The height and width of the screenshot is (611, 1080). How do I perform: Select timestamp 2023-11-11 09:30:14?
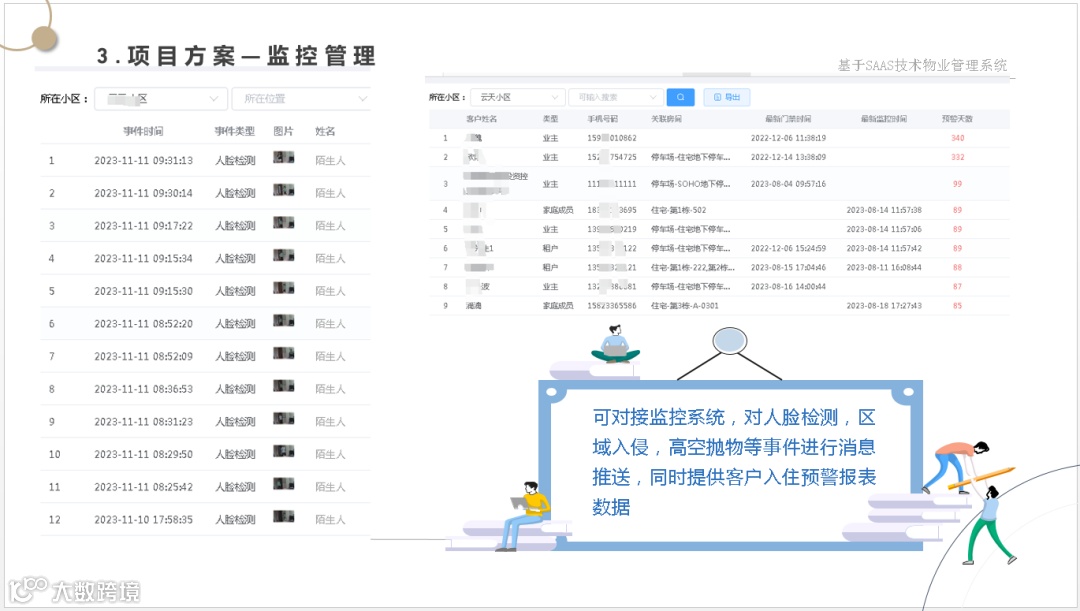(x=143, y=194)
